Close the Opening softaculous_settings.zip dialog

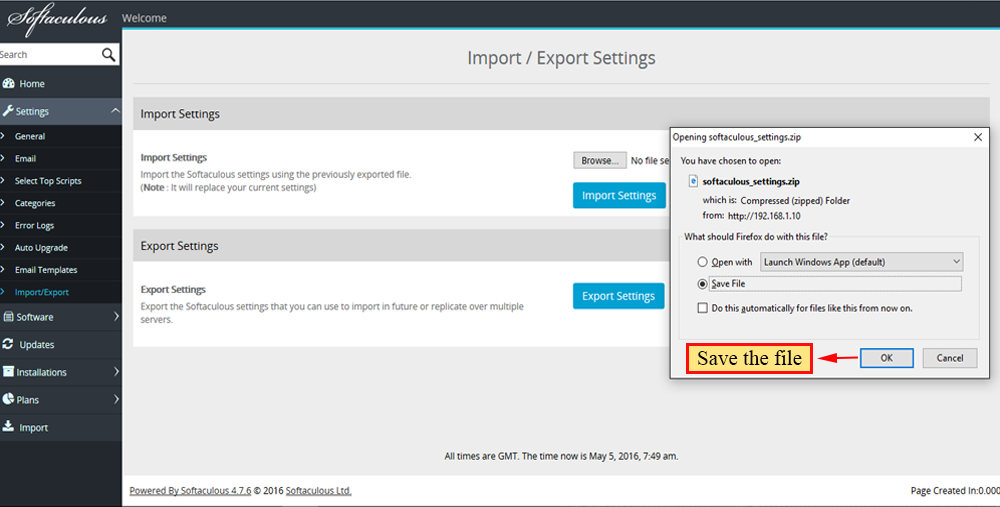coord(978,137)
